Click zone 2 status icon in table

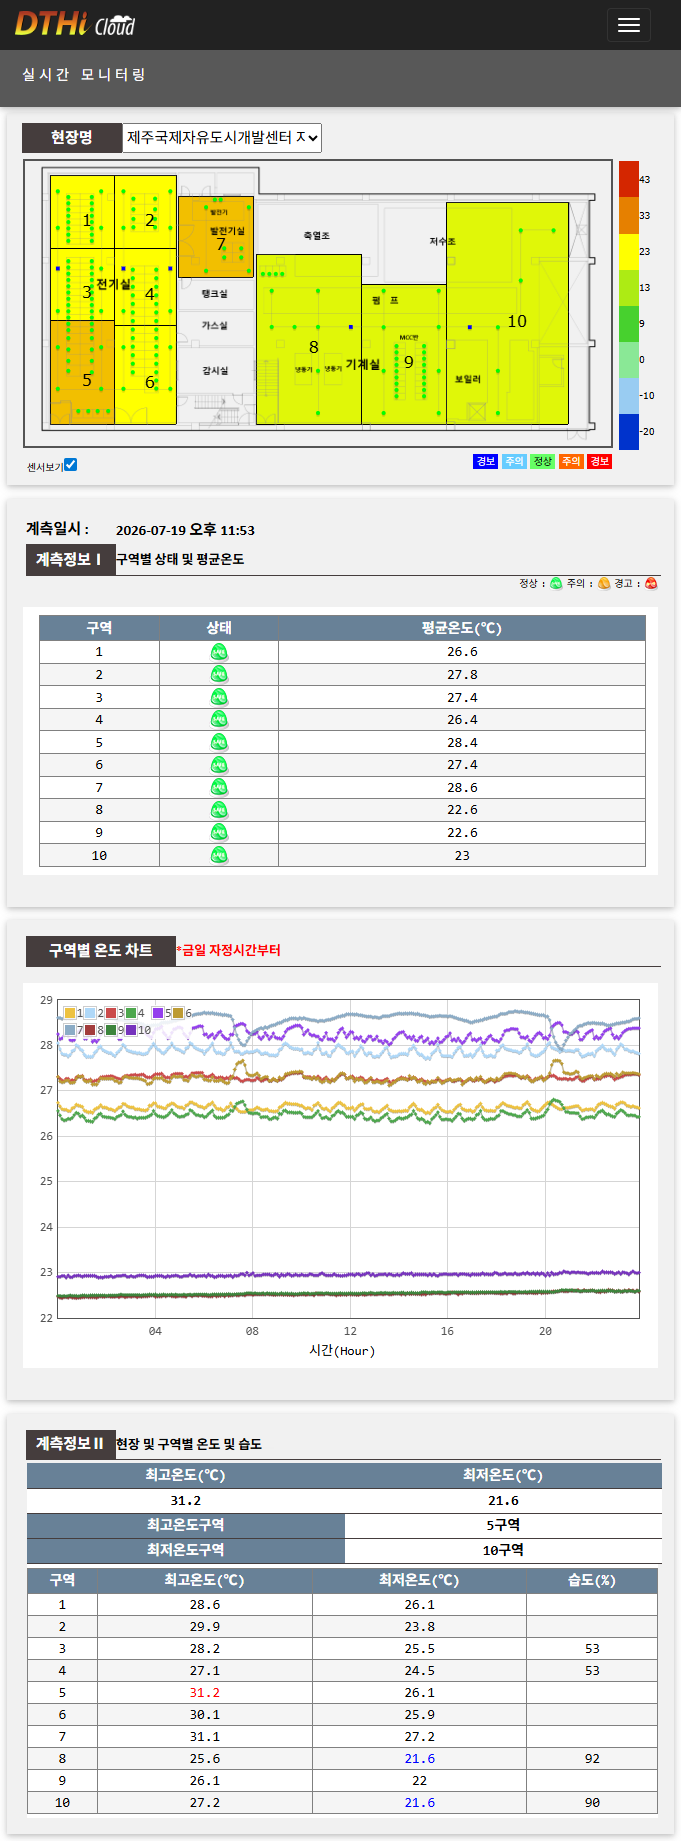pyautogui.click(x=219, y=675)
